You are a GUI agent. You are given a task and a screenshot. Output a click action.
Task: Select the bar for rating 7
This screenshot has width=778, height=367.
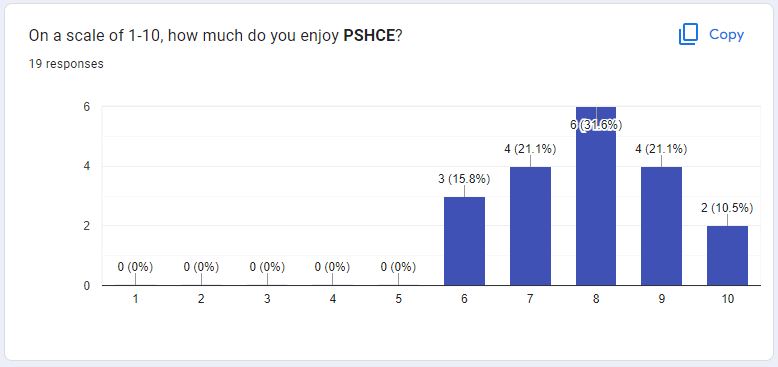[530, 226]
